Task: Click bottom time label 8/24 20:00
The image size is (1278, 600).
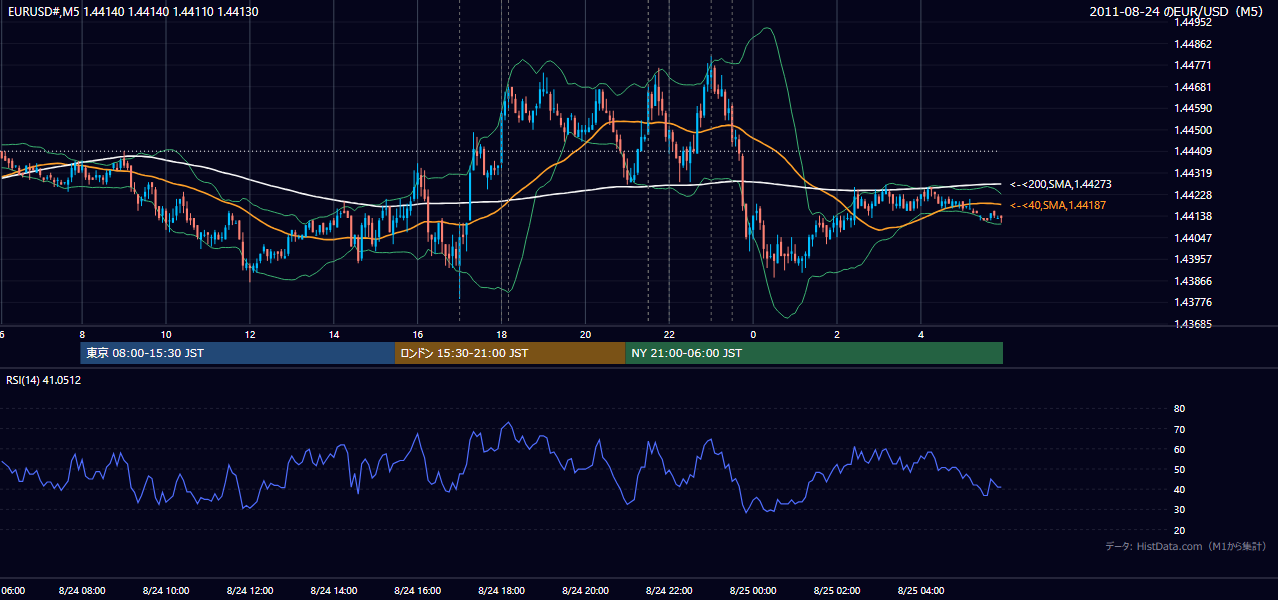Action: click(x=586, y=591)
